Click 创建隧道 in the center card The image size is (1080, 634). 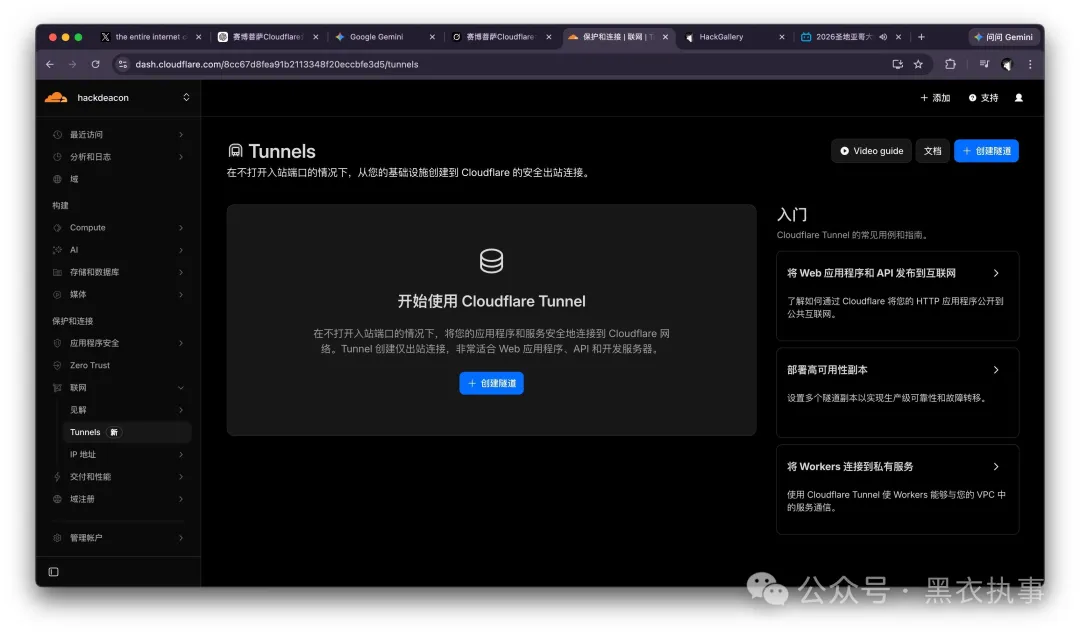[491, 383]
